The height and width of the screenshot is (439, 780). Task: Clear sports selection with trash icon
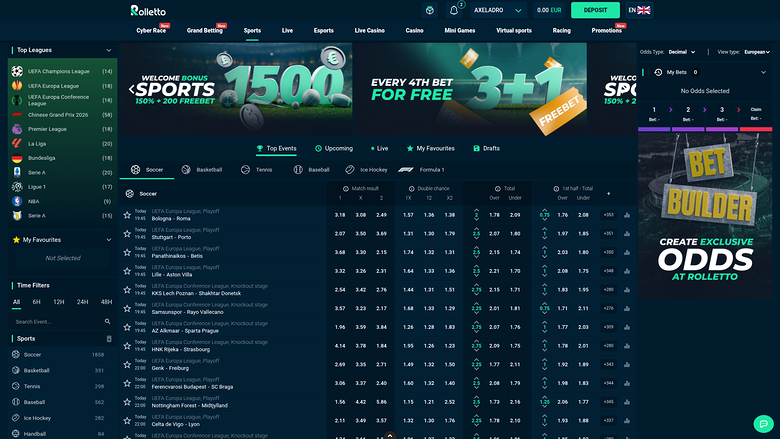tap(109, 339)
